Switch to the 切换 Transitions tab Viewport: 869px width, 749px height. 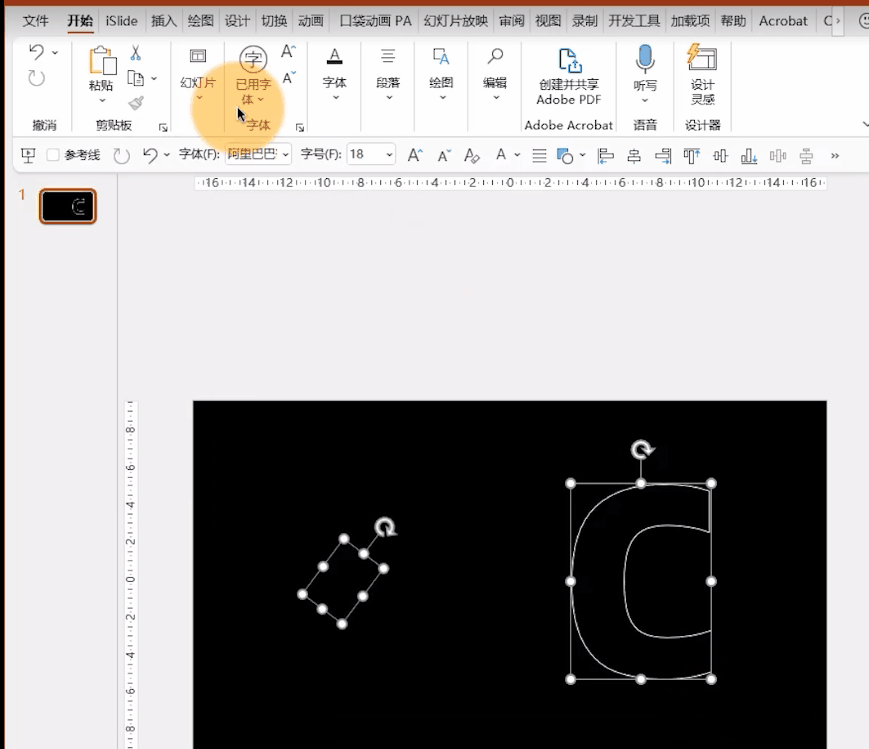pyautogui.click(x=274, y=21)
